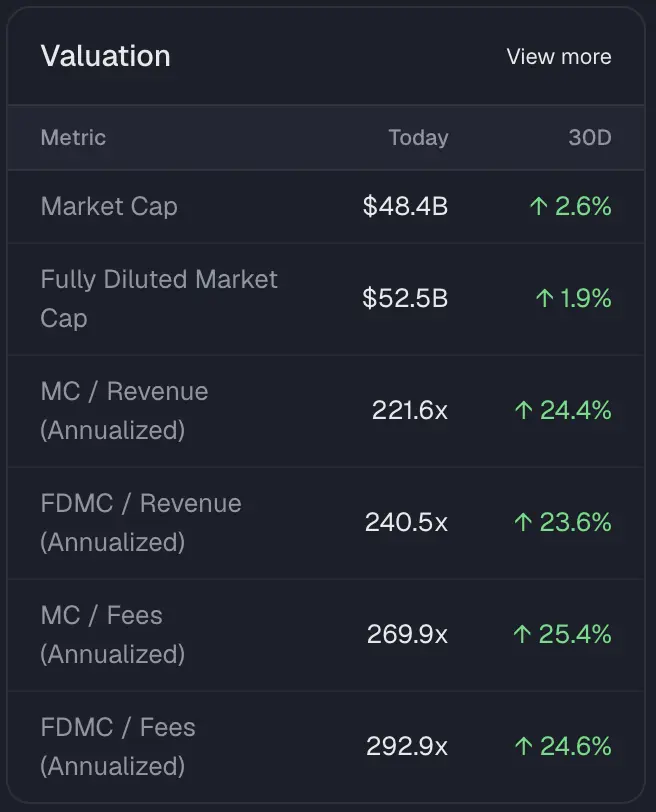Click the $52.5B fully diluted value

tap(405, 299)
